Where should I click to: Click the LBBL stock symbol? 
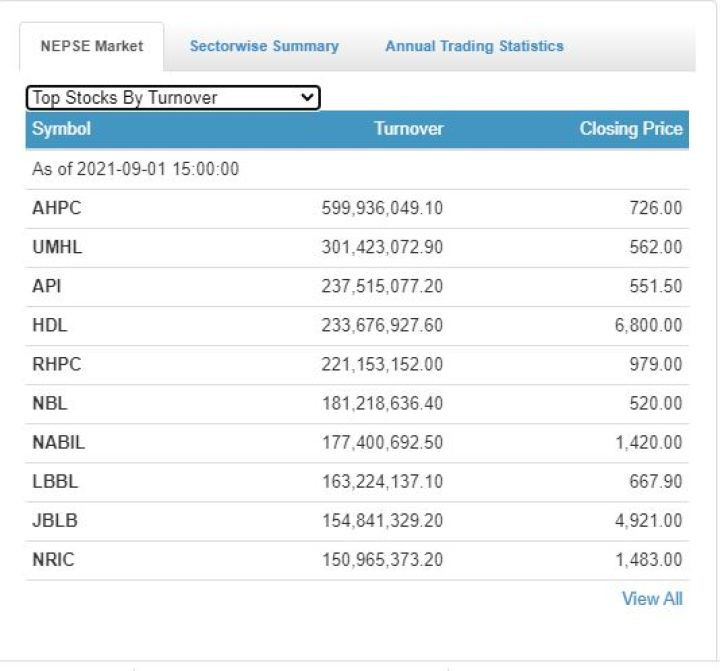(55, 481)
